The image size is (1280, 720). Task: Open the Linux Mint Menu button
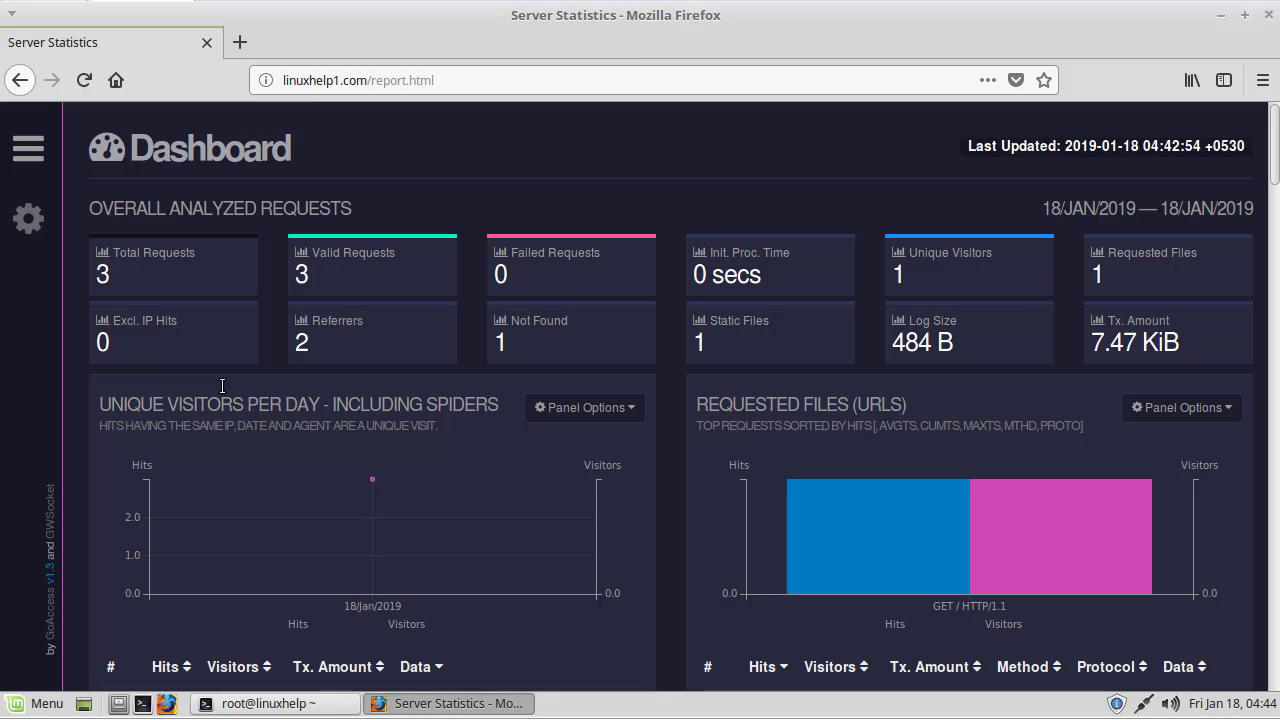point(35,703)
